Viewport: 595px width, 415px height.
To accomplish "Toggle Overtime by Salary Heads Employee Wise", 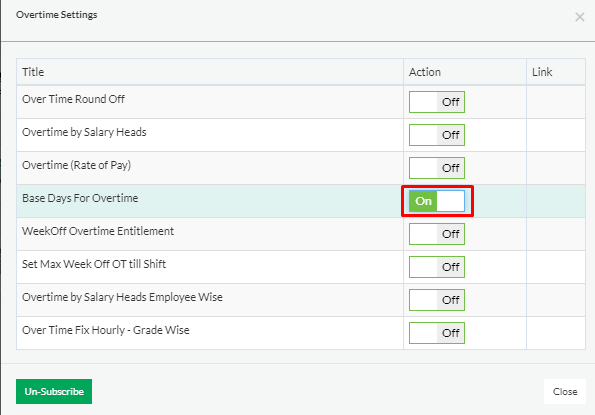I will 437,300.
